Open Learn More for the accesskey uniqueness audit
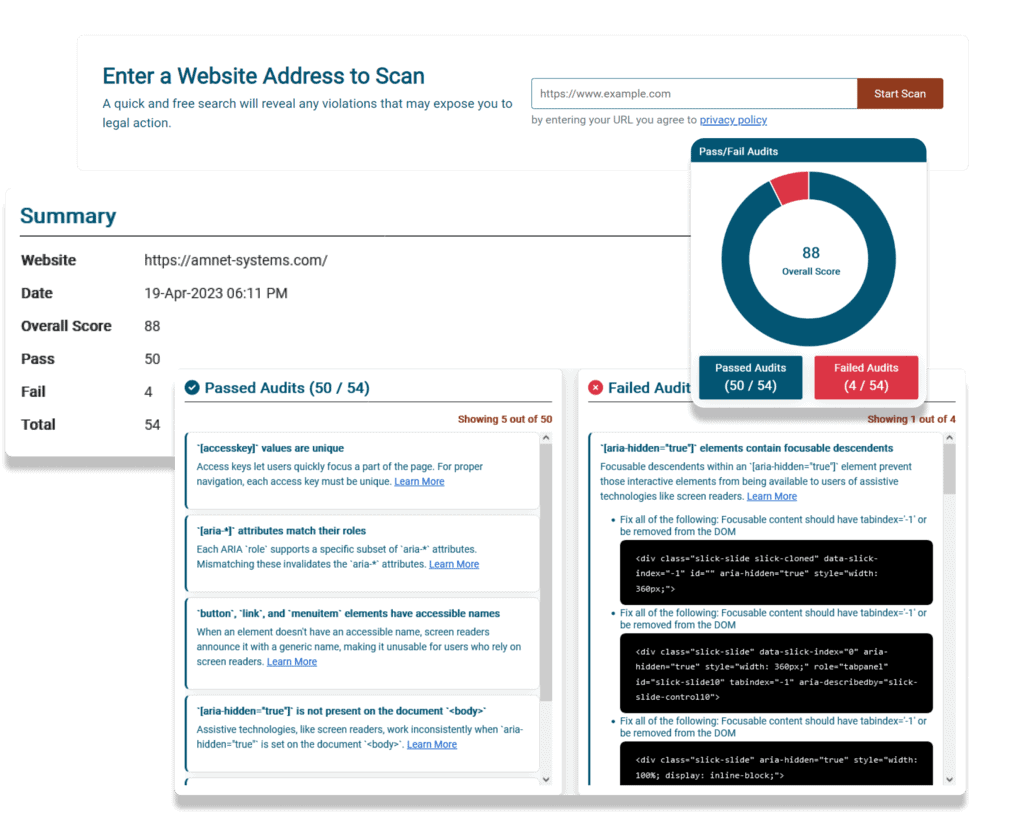 419,481
